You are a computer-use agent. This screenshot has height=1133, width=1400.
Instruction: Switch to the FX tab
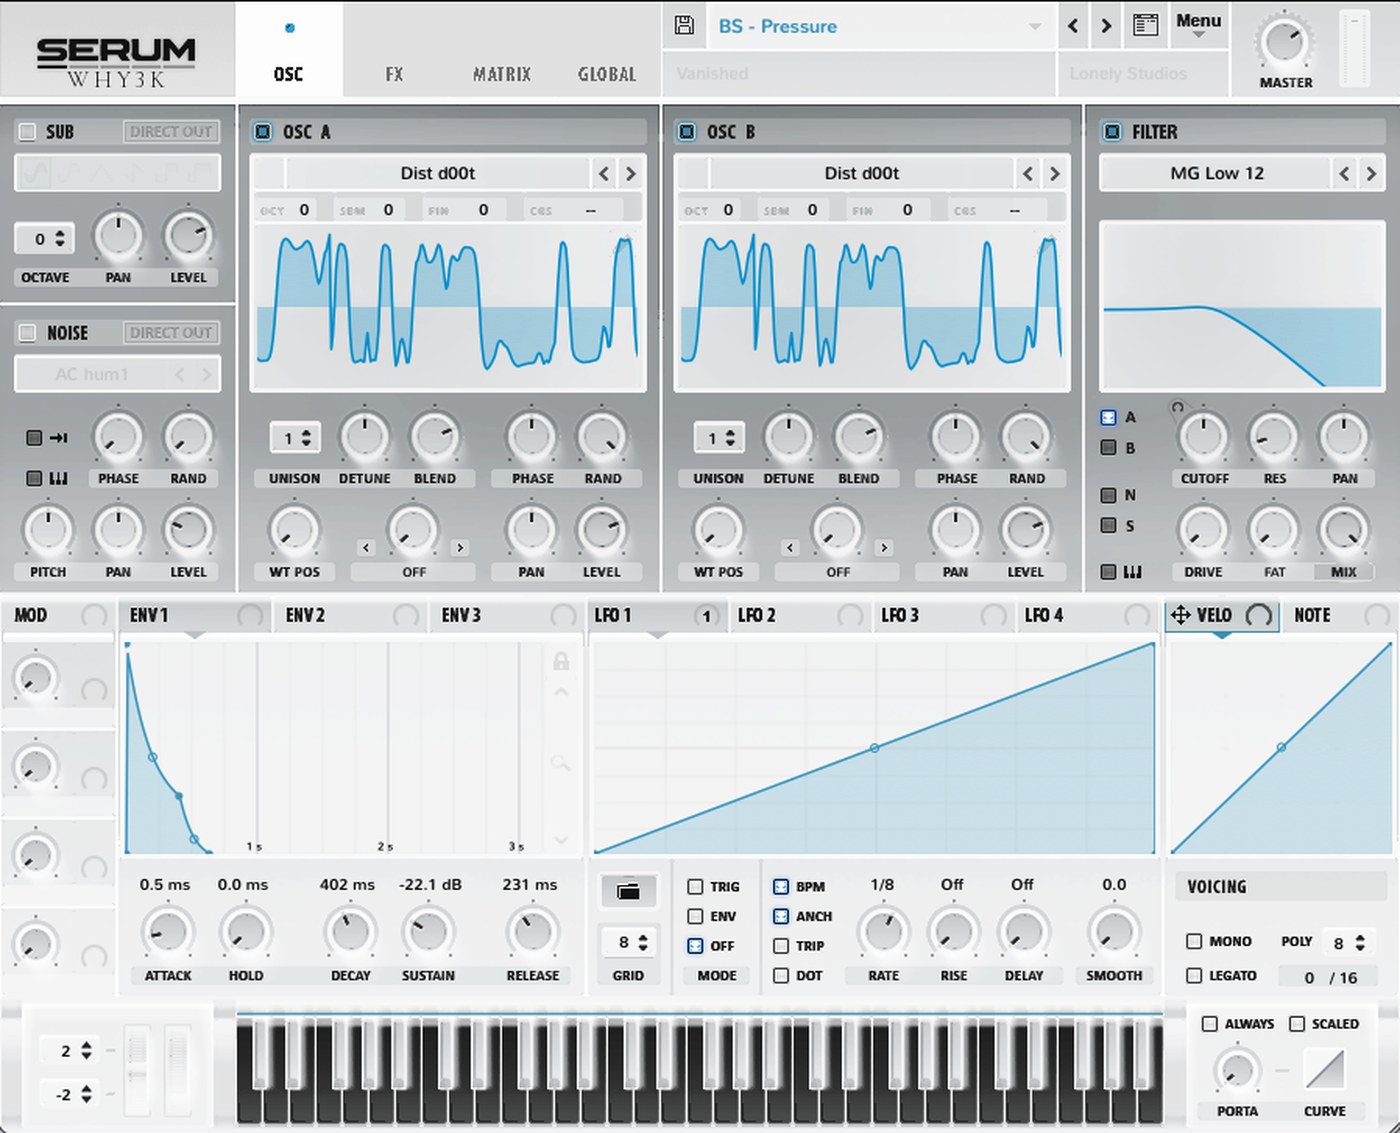pos(395,74)
